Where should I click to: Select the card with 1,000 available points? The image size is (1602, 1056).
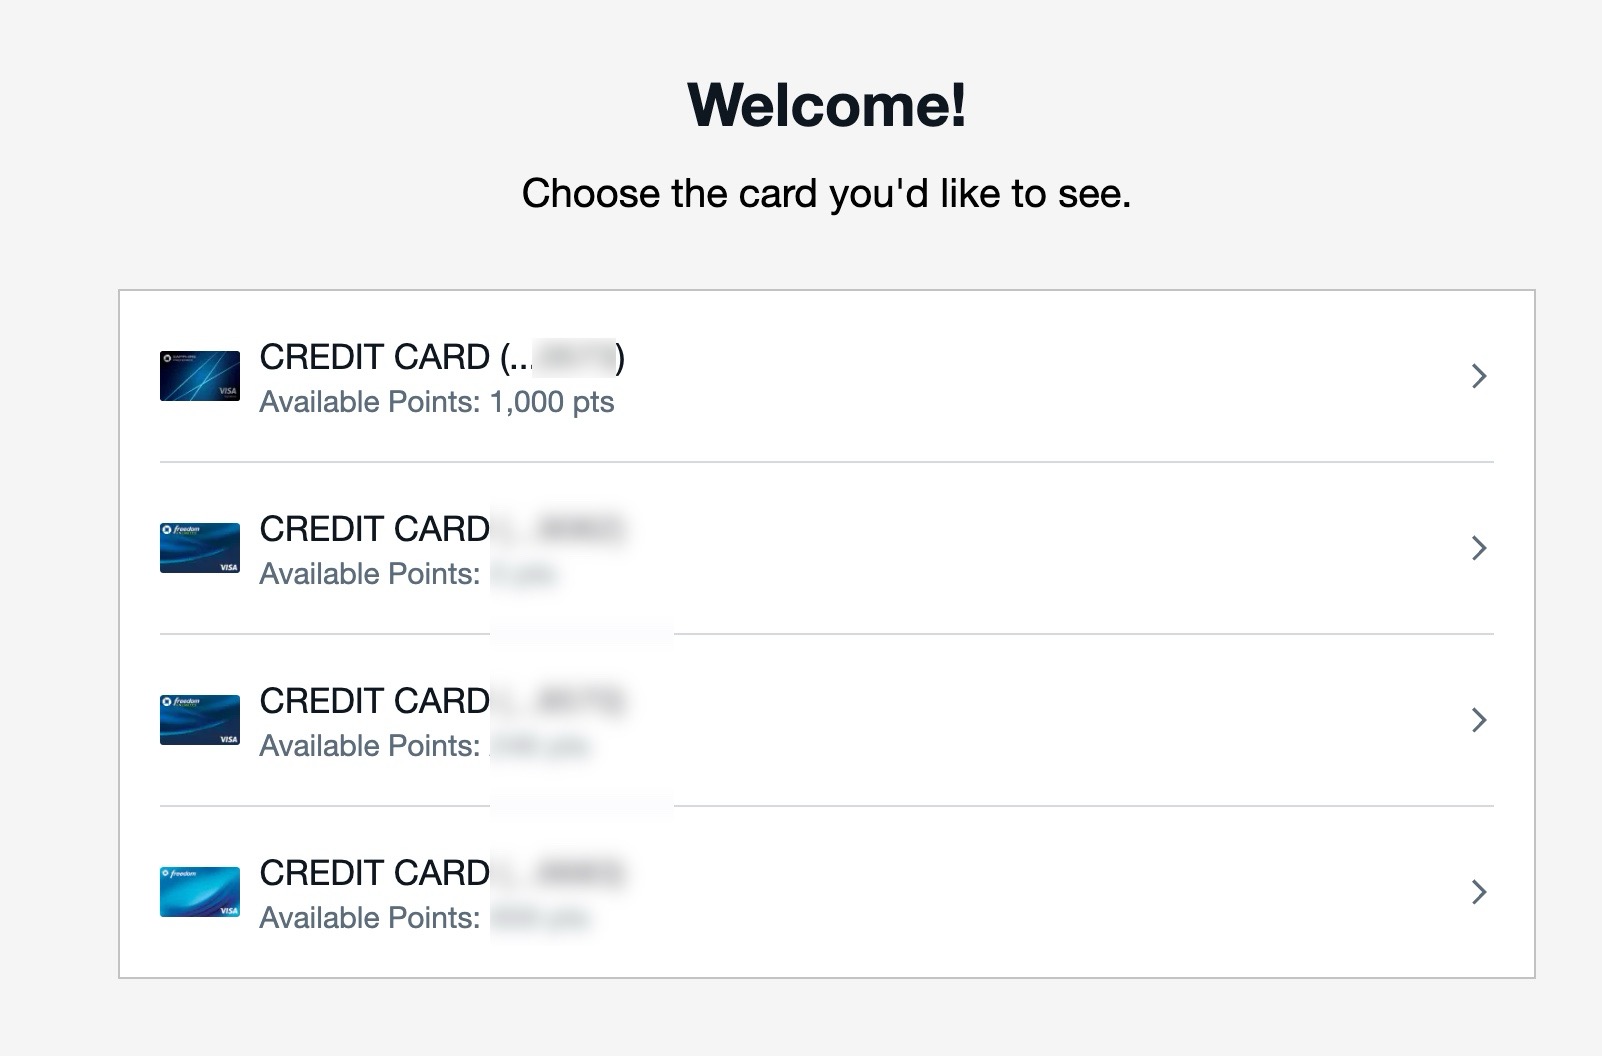700,378
